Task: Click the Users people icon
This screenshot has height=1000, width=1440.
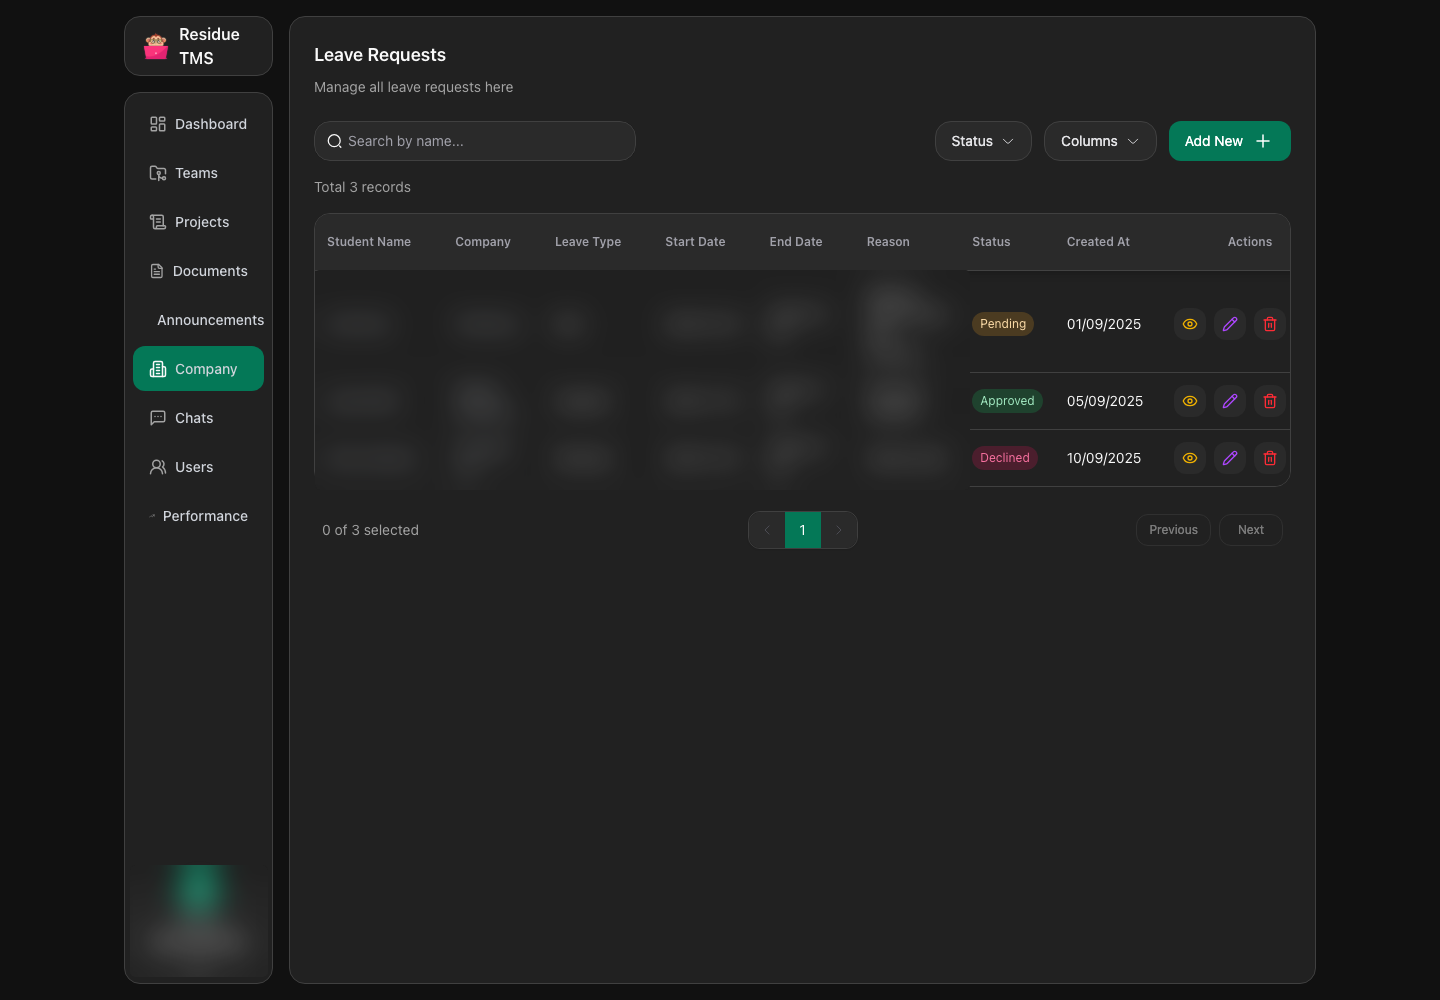Action: pyautogui.click(x=158, y=467)
